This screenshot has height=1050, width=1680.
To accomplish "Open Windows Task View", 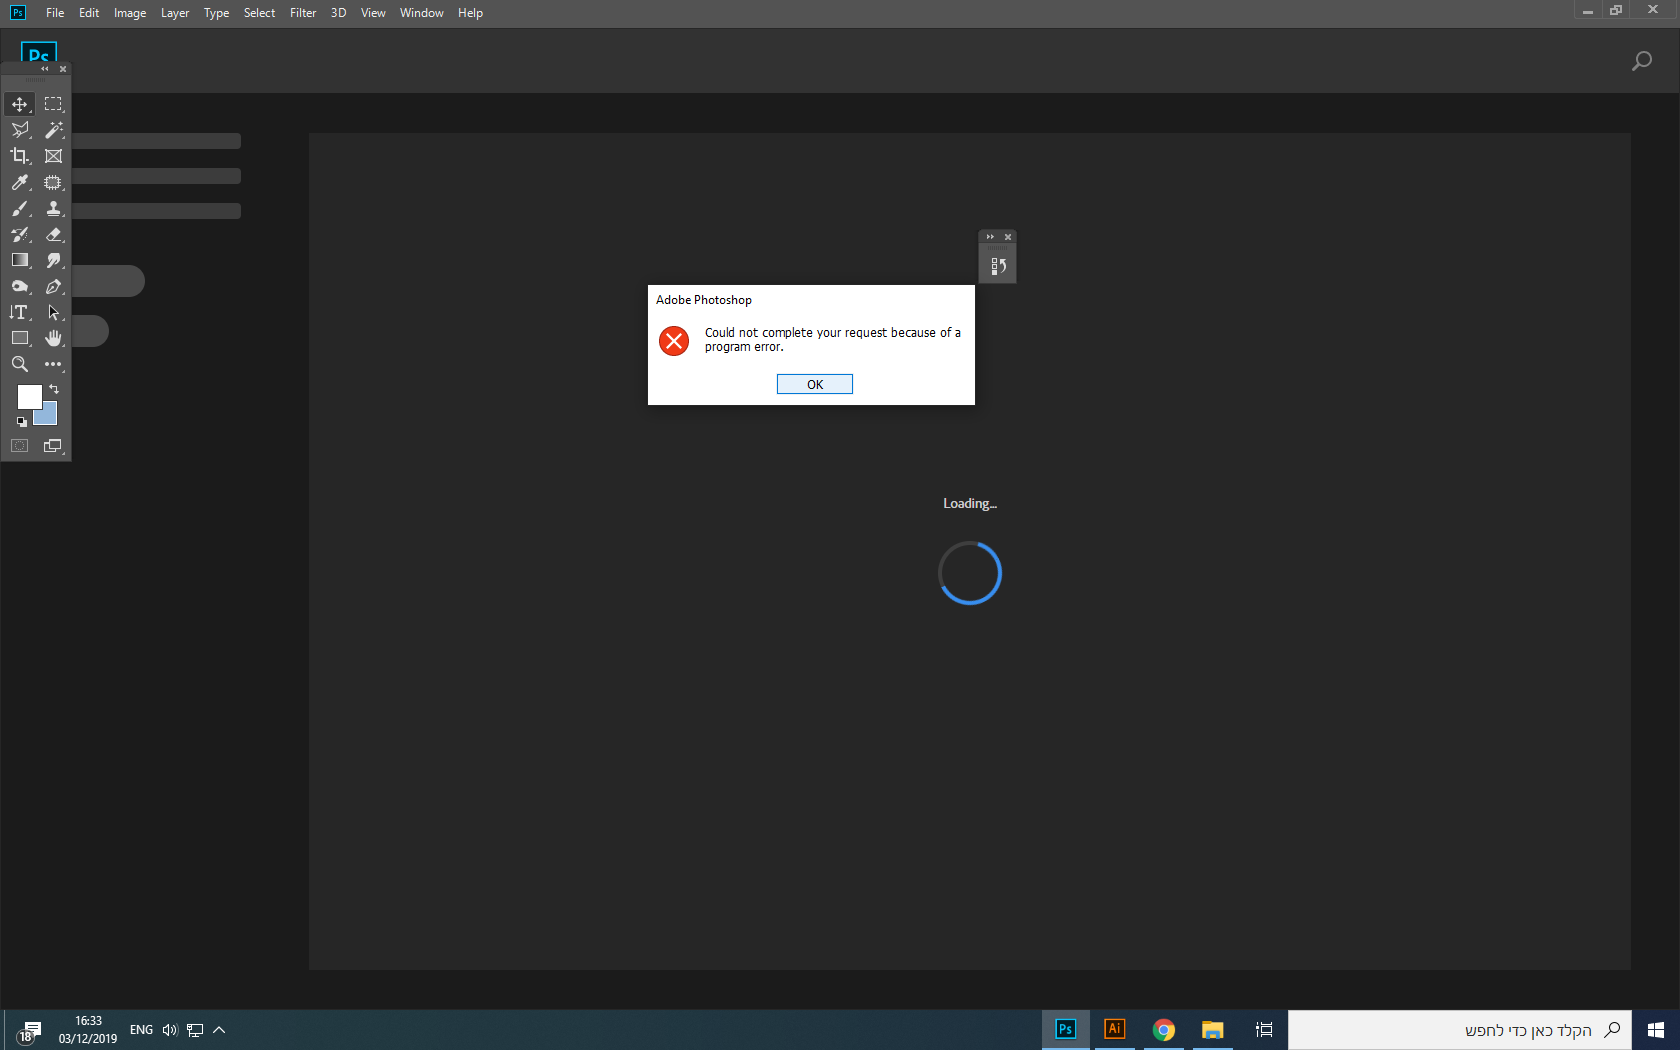I will pos(1264,1029).
